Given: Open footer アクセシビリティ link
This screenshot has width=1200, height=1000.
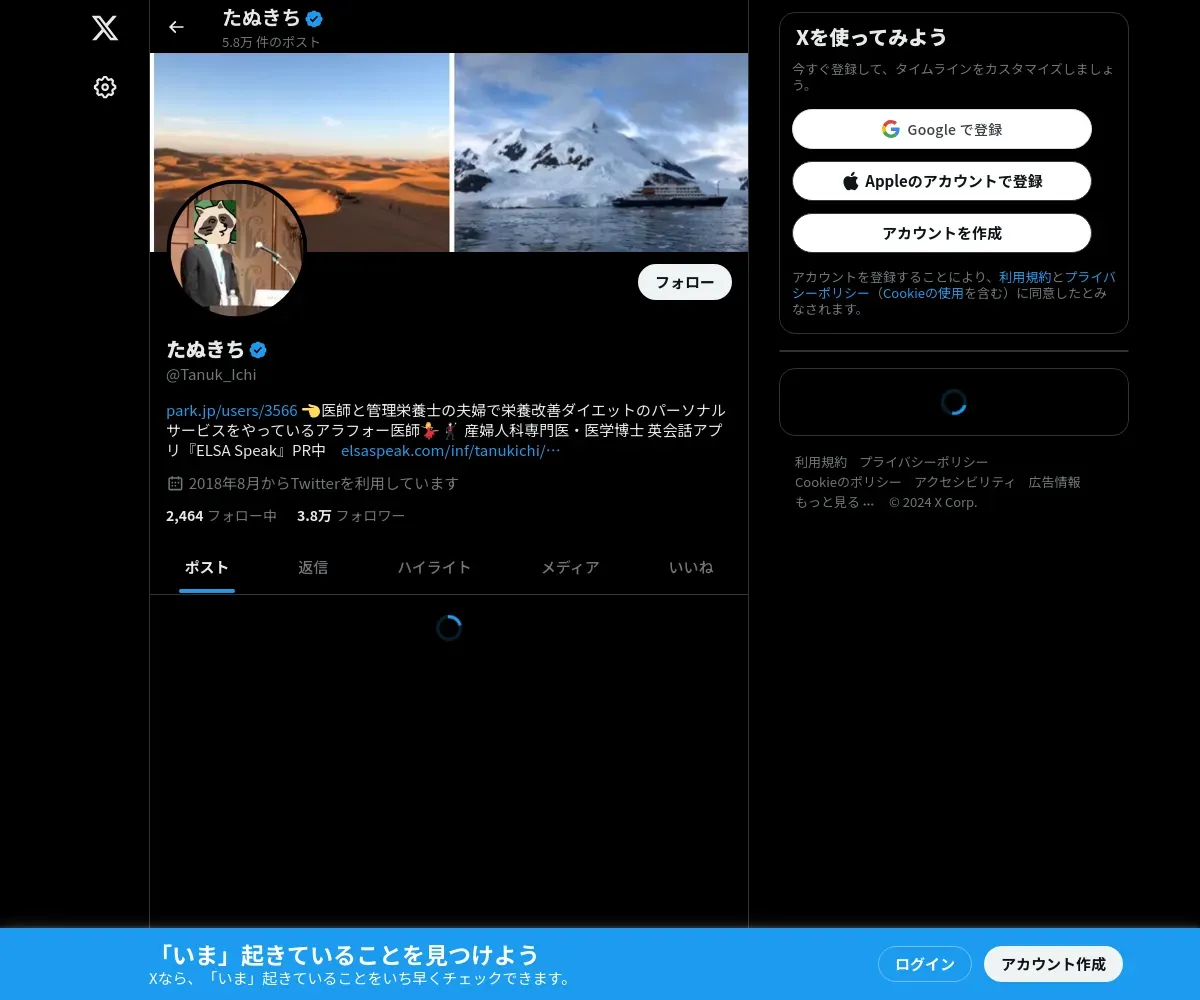Looking at the screenshot, I should point(965,482).
